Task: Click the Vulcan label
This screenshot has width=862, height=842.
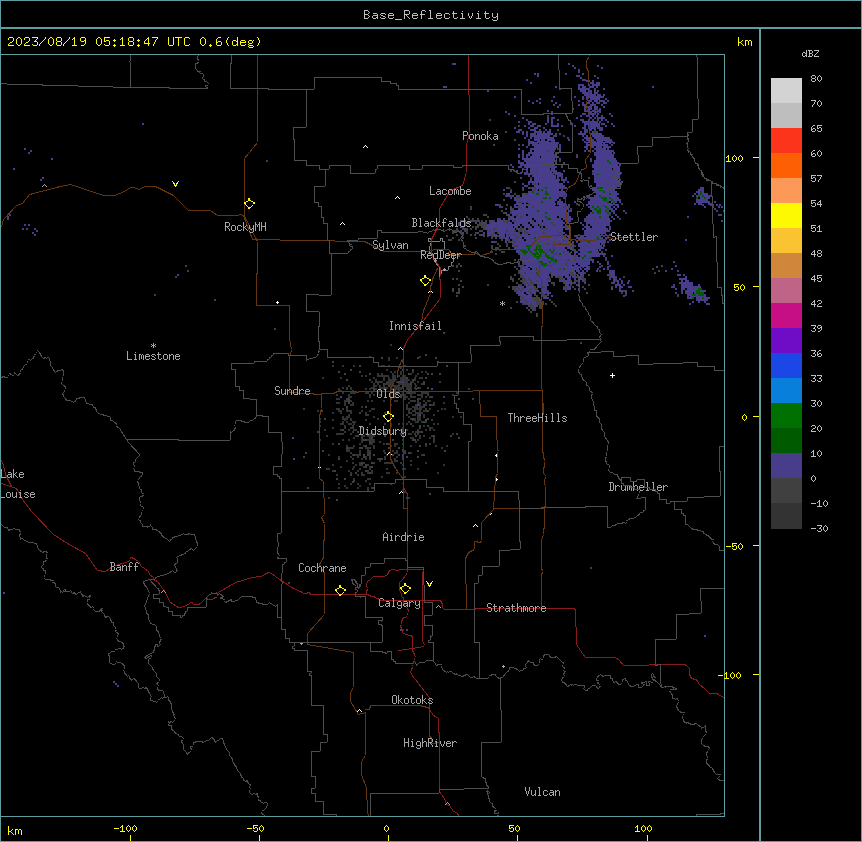Action: point(542,792)
